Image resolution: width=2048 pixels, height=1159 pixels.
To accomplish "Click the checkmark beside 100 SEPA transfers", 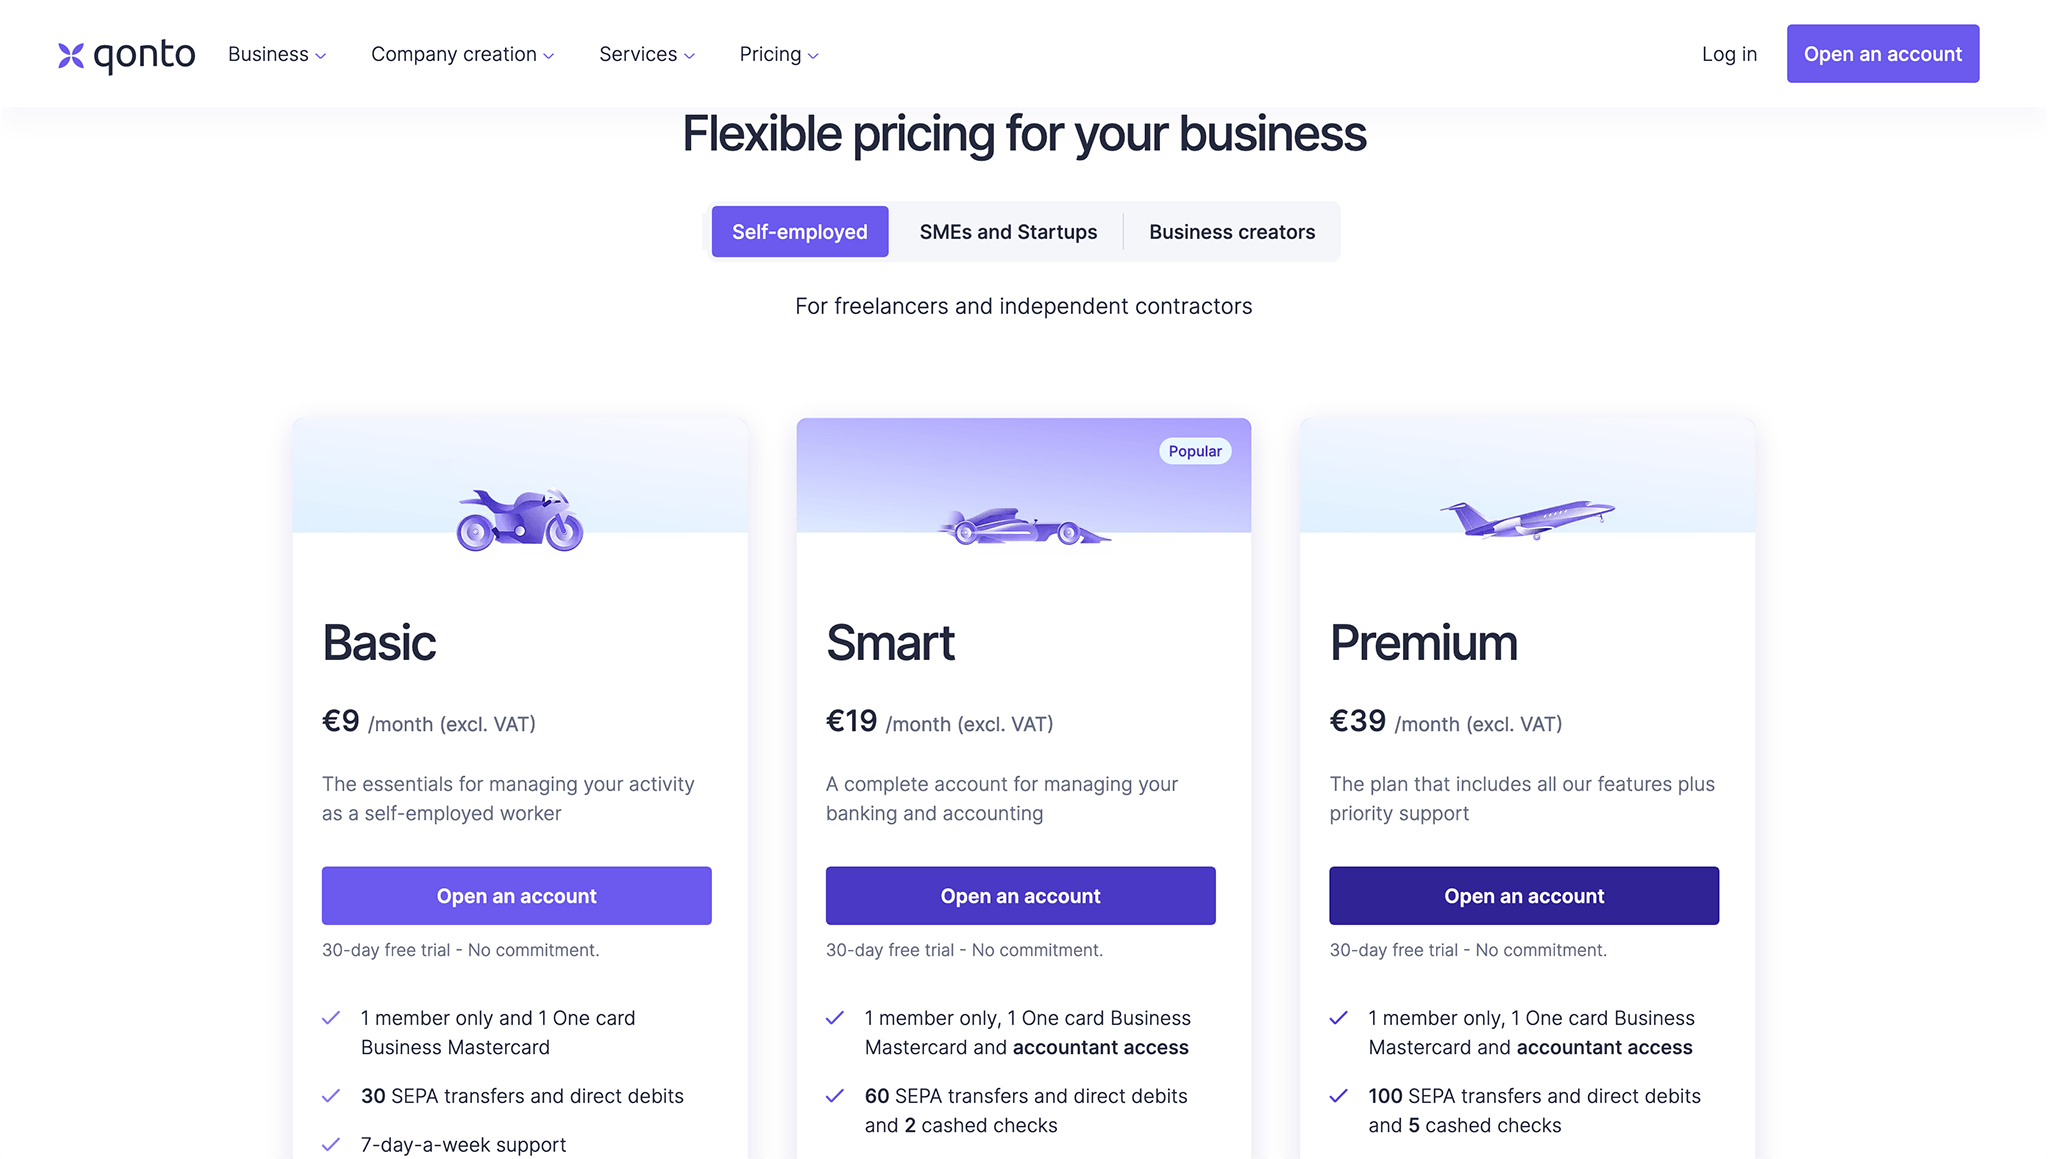I will (1338, 1095).
